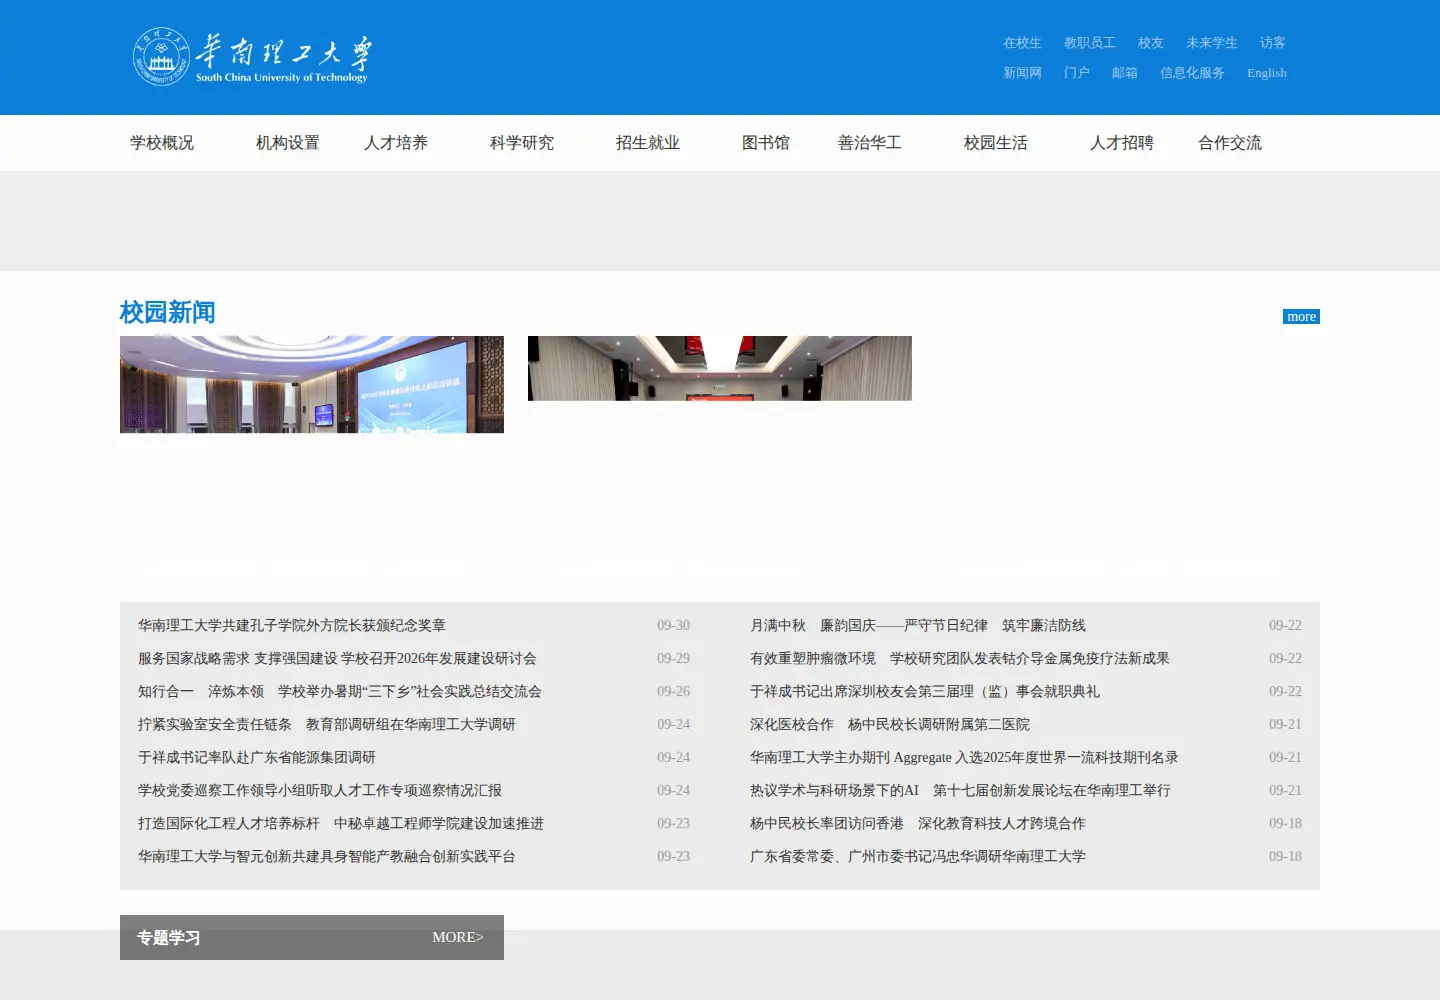1440x1000 pixels.
Task: Click the blue more button for campus news
Action: coord(1301,317)
